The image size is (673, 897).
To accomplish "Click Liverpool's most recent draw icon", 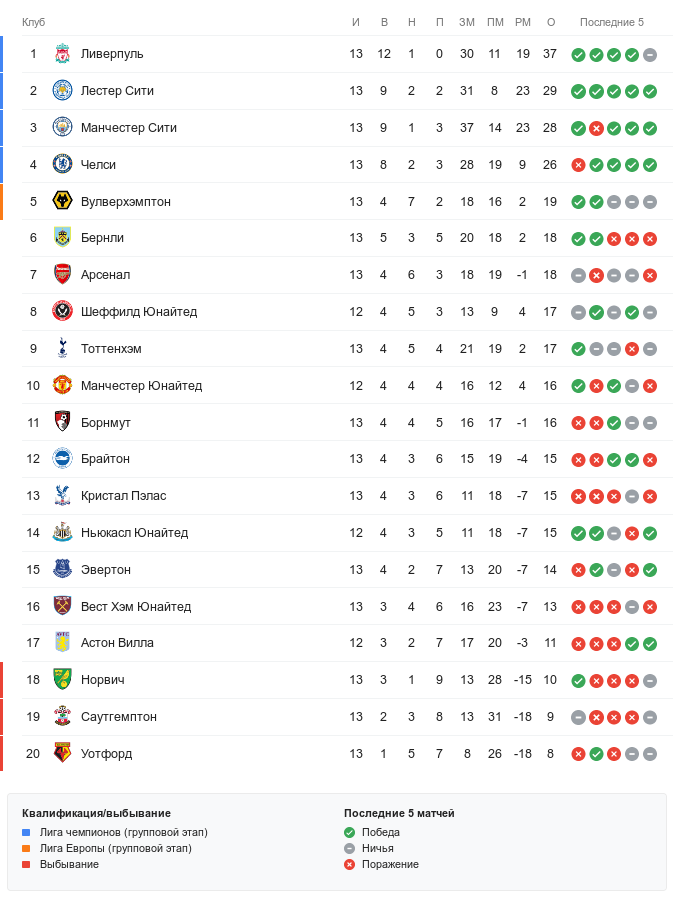I will [650, 54].
